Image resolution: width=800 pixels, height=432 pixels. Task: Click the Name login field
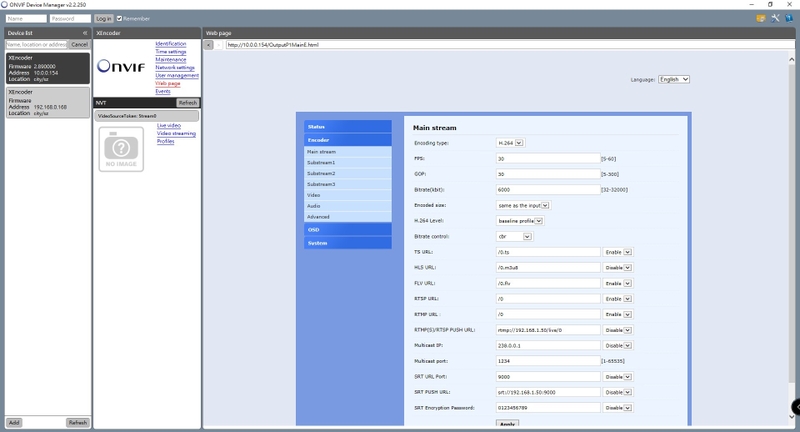pos(26,18)
